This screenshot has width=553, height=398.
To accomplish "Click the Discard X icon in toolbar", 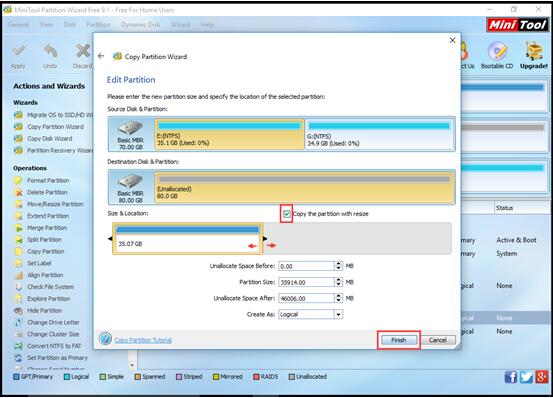I will pos(83,51).
